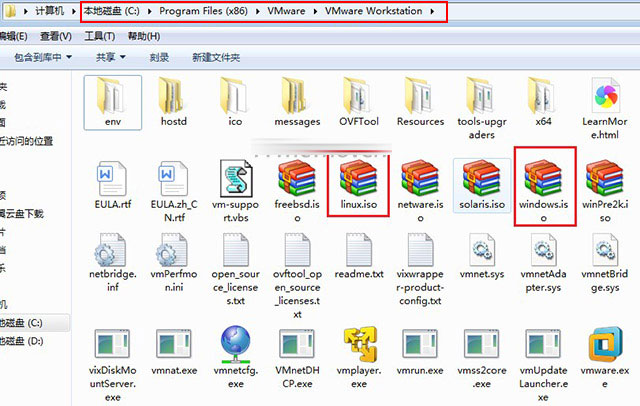This screenshot has width=640, height=406.
Task: Select the vmPerfmon.ini file icon
Action: (171, 250)
